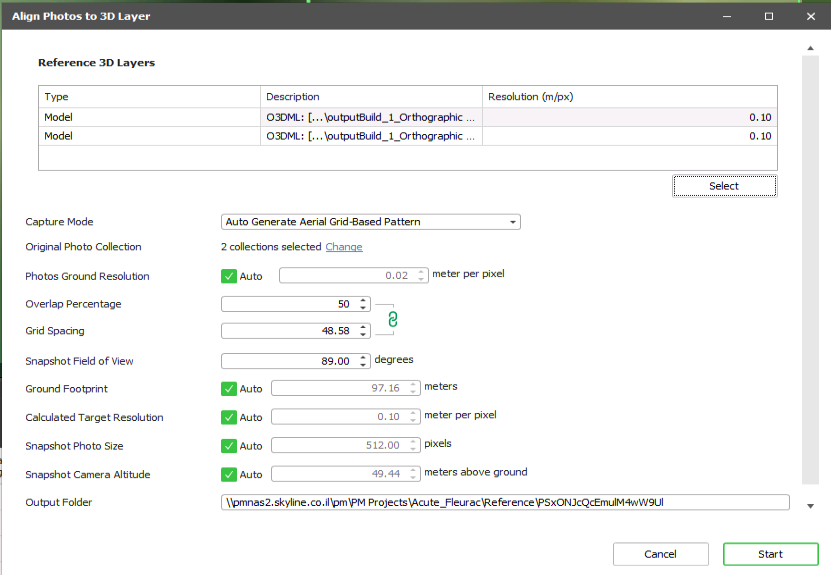
Task: Uncheck Auto for Snapshot Camera Altitude
Action: coord(228,474)
